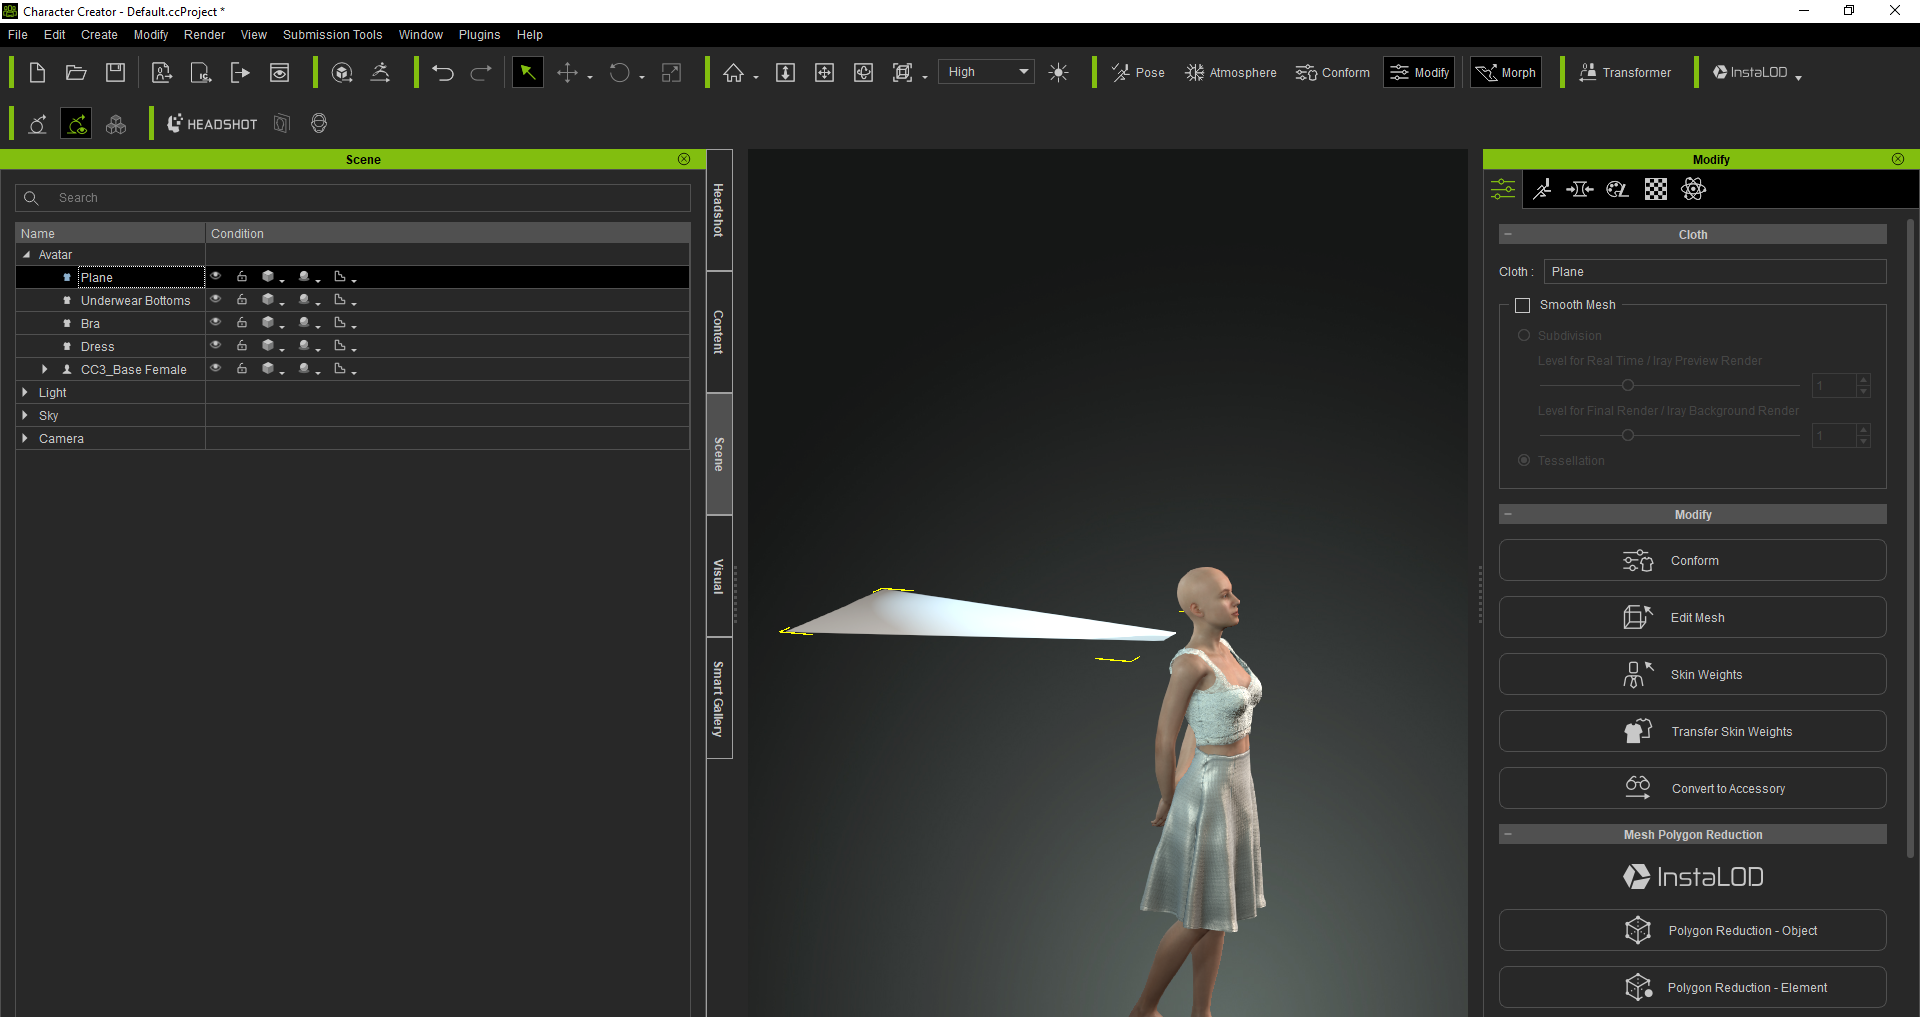The height and width of the screenshot is (1017, 1920).
Task: Expand the Sky tree node
Action: pyautogui.click(x=25, y=415)
